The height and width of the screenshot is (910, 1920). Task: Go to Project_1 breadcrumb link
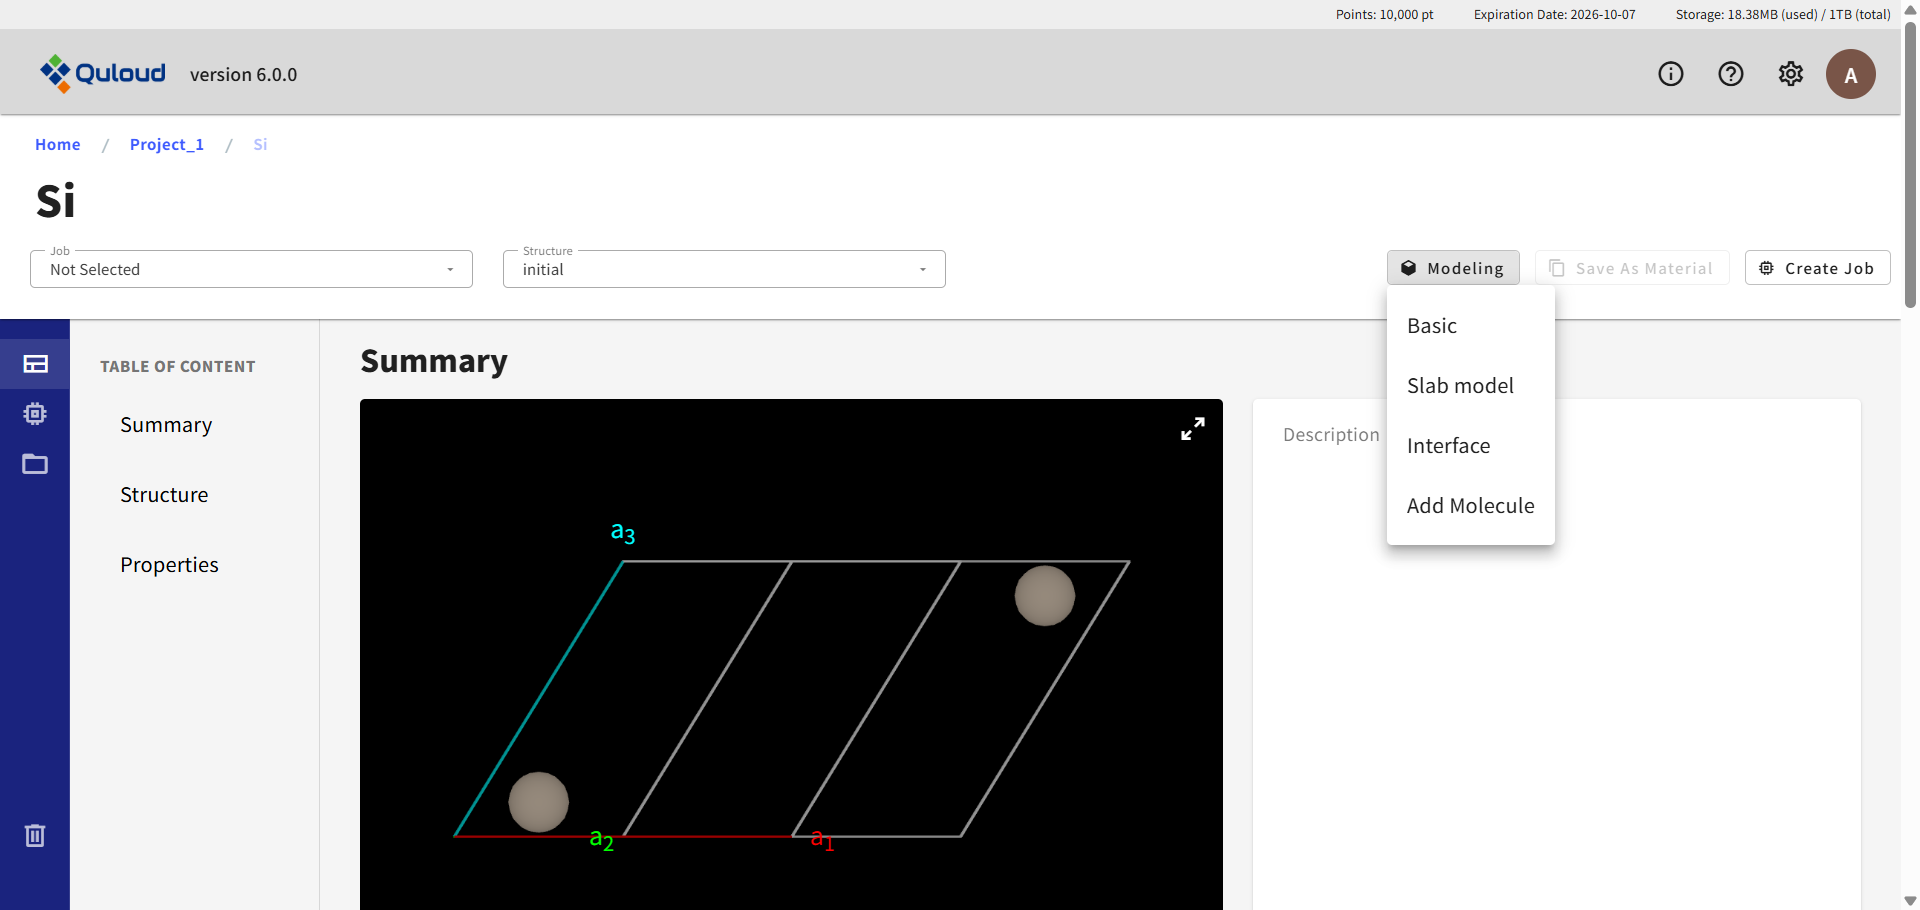[166, 145]
